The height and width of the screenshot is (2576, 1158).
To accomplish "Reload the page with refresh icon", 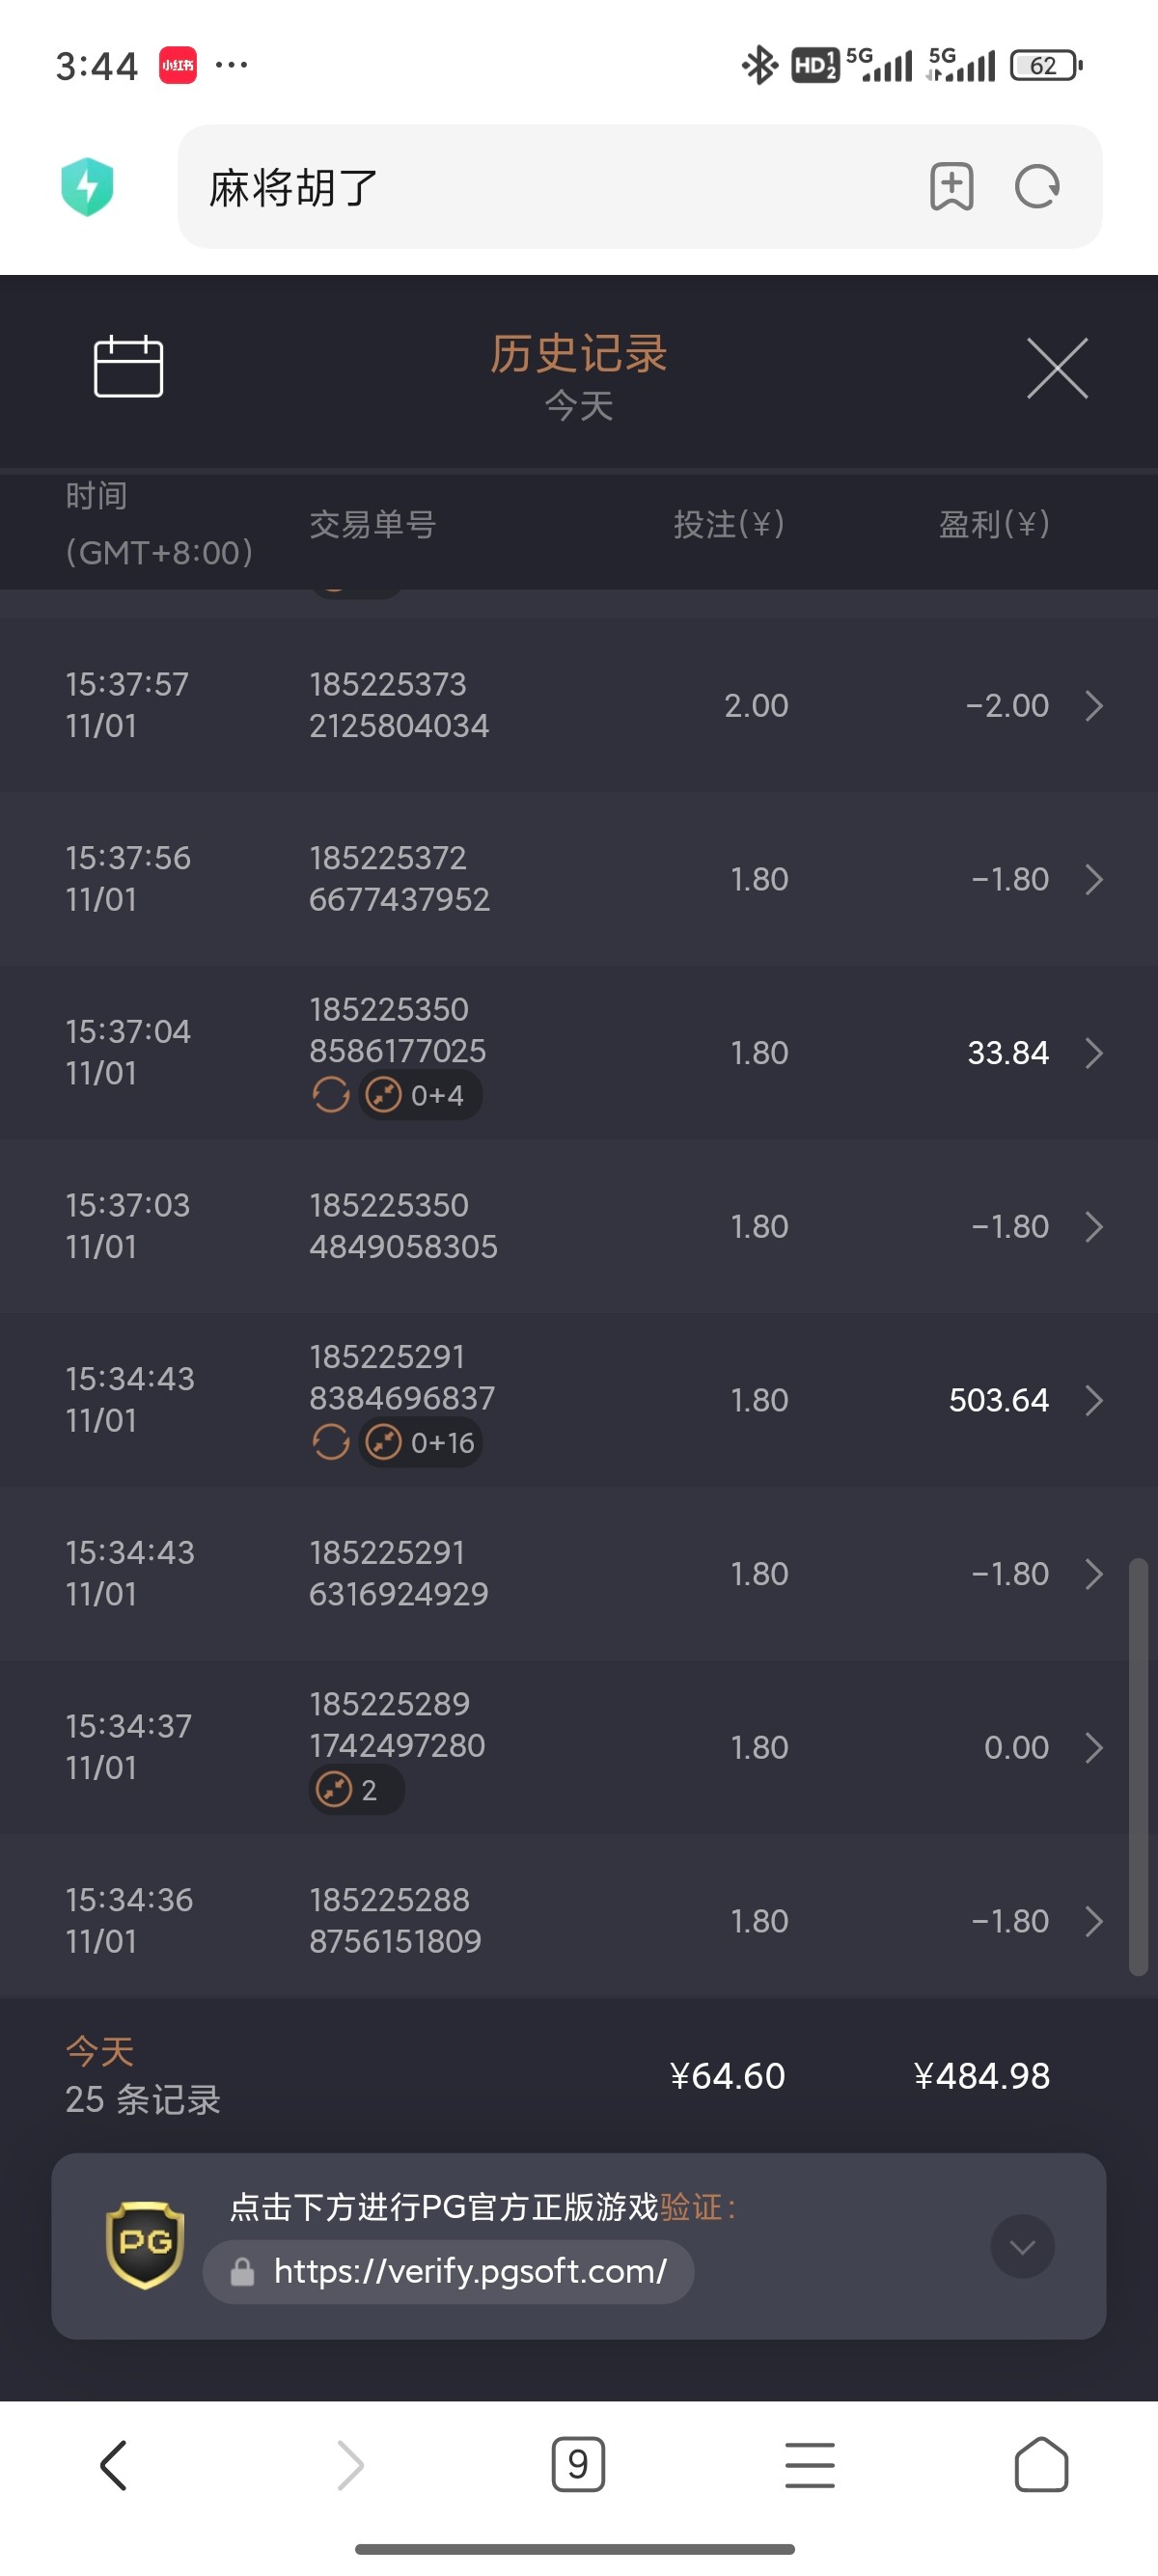I will coord(1037,187).
